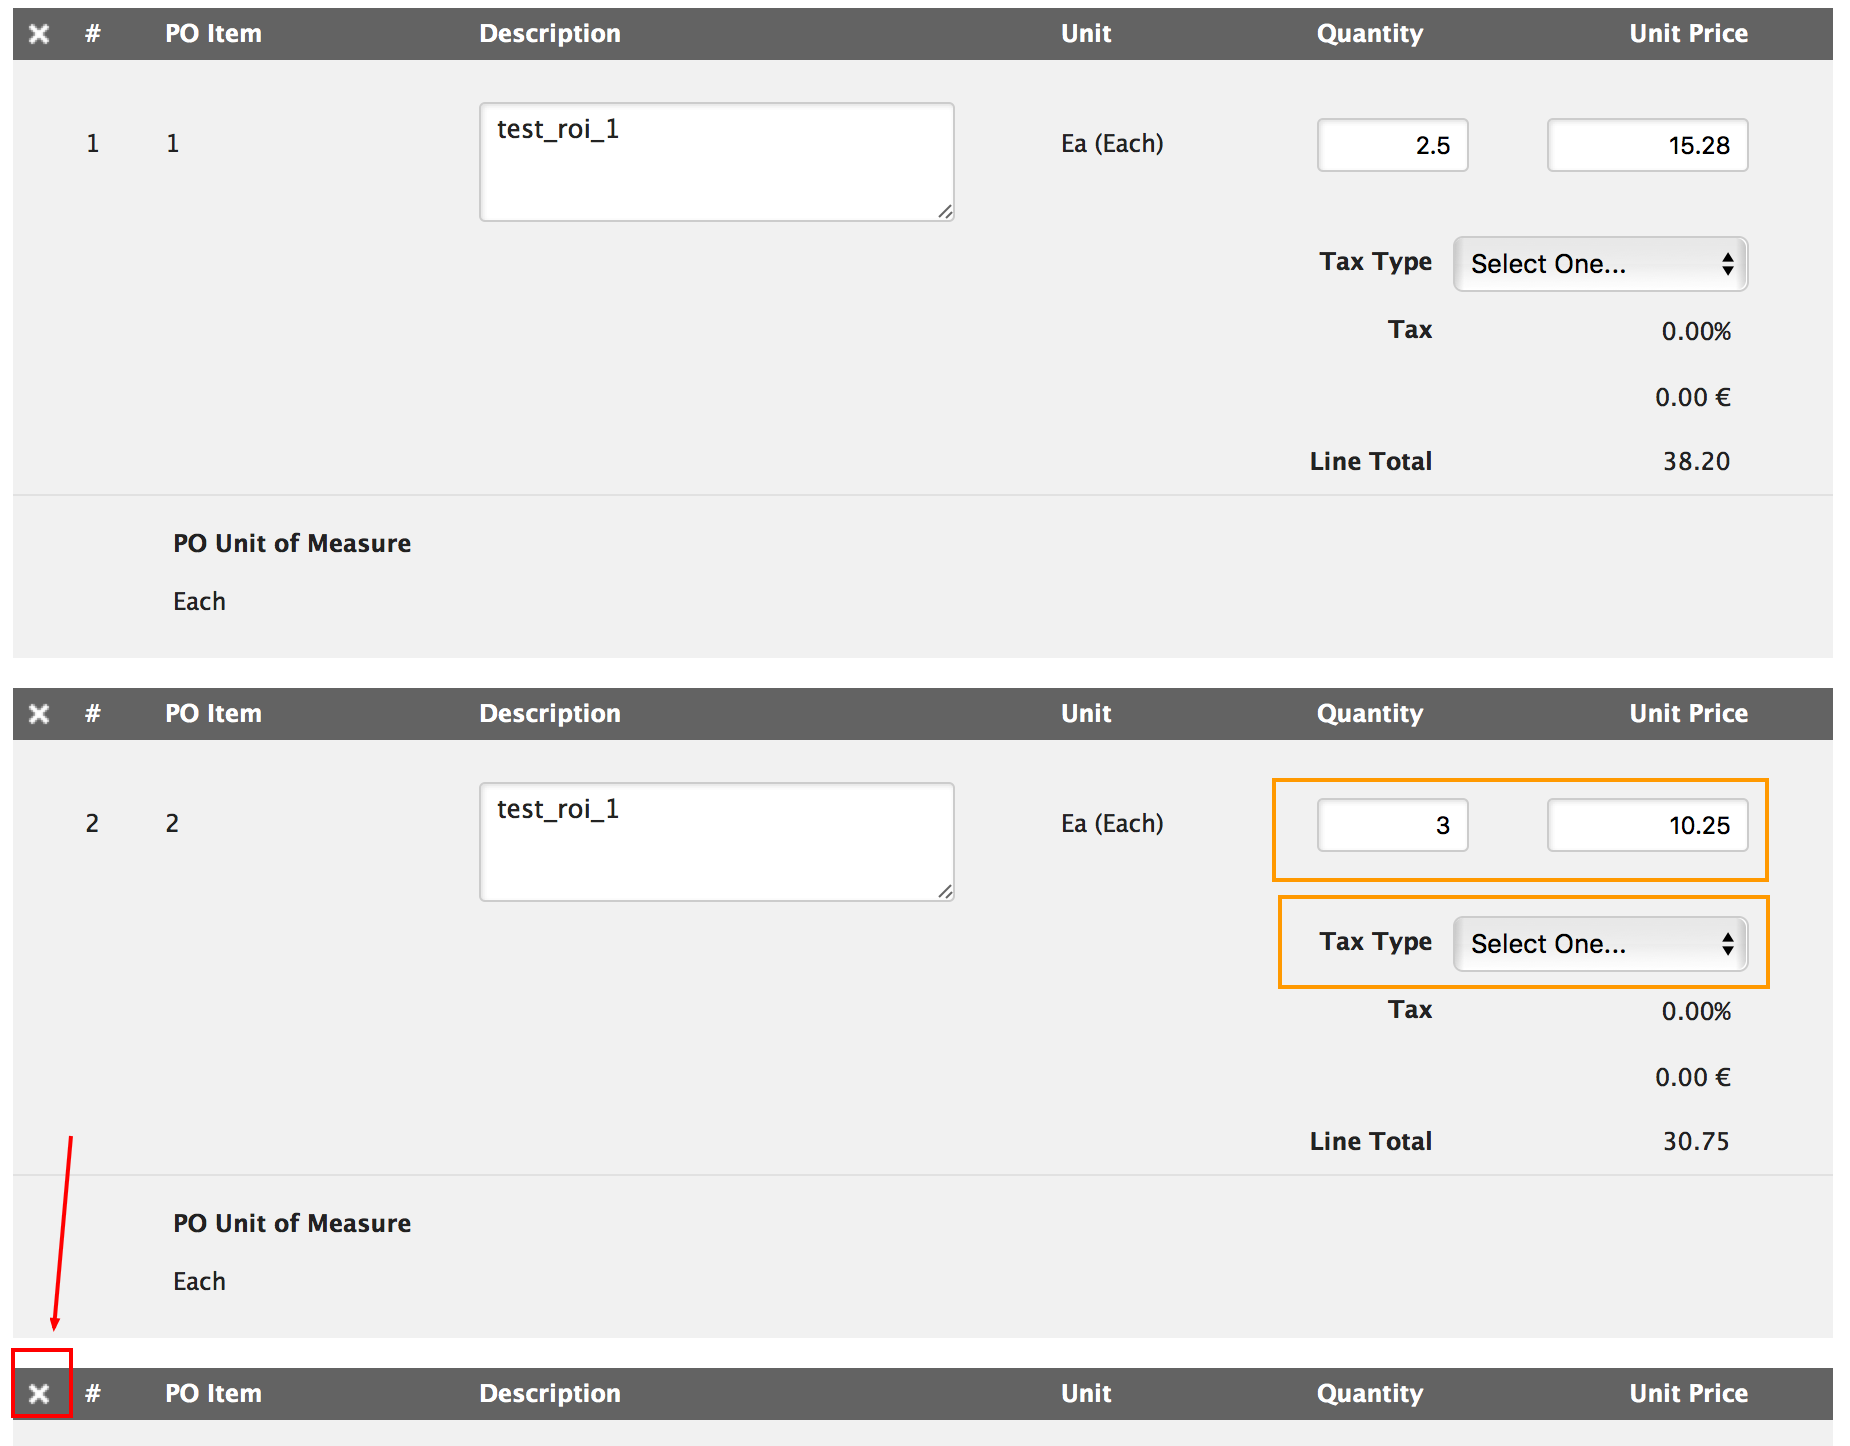Edit the unit price field showing 15.28
This screenshot has height=1446, width=1850.
click(x=1648, y=145)
